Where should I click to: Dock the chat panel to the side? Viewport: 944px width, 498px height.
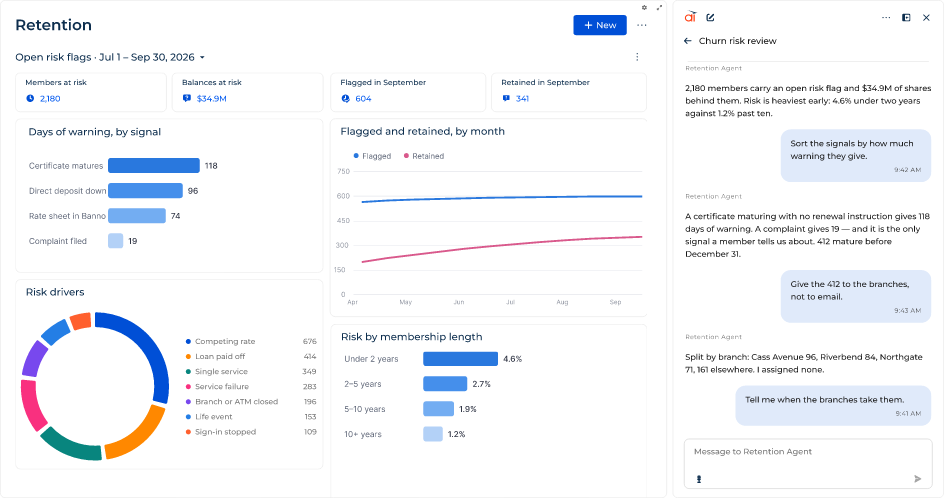pyautogui.click(x=906, y=17)
